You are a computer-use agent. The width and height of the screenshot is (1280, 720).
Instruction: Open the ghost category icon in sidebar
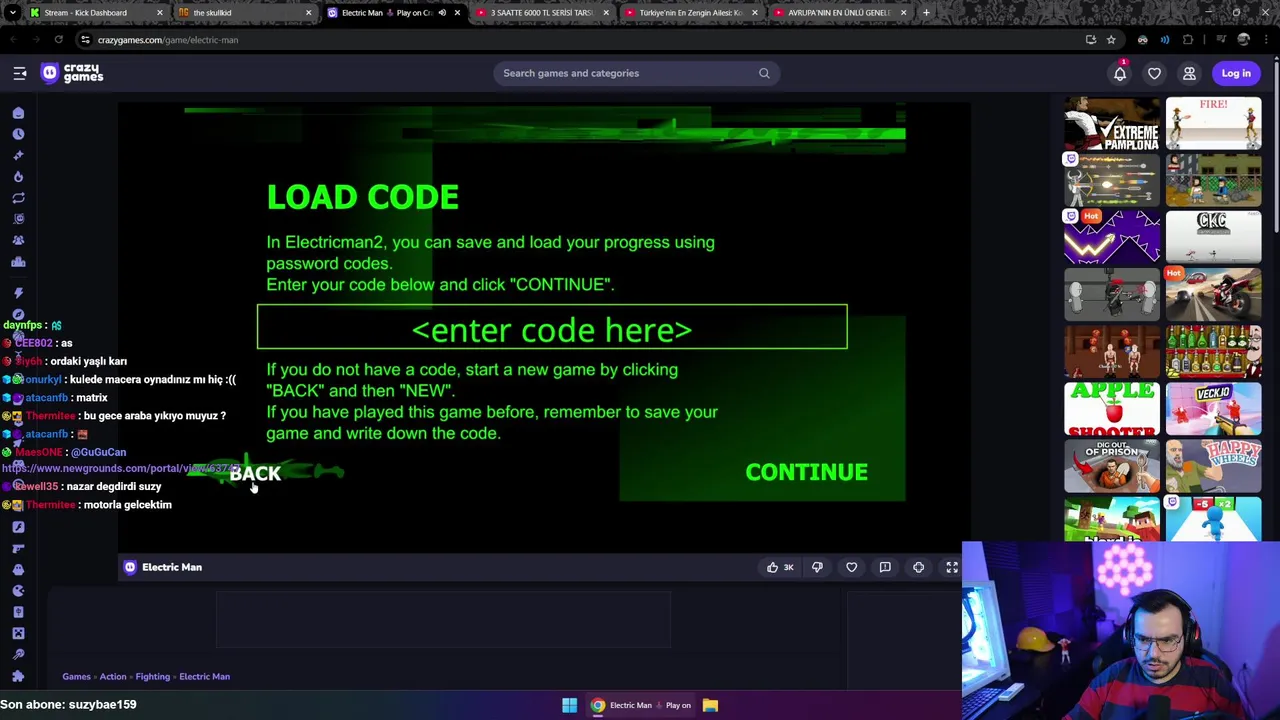(18, 569)
